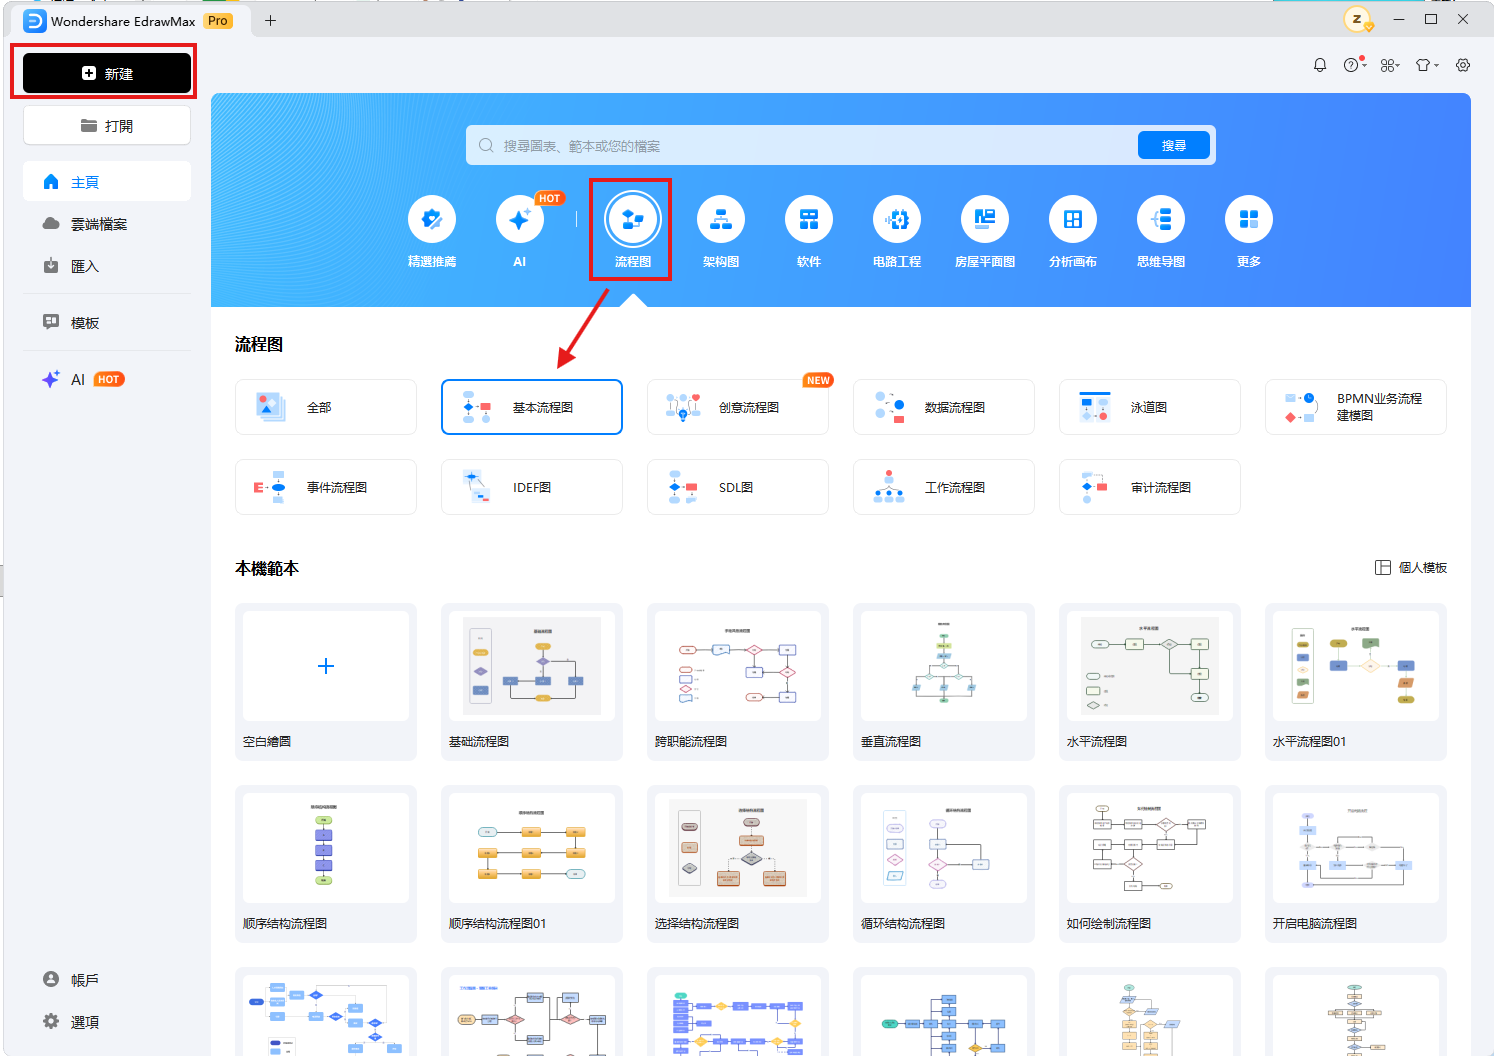1494x1056 pixels.
Task: Open 帳戶 at the sidebar bottom
Action: coord(107,980)
